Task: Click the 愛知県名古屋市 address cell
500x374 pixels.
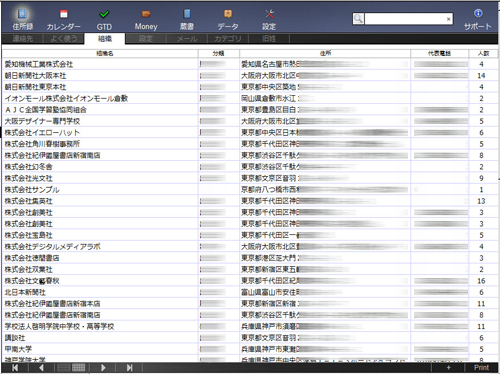Action: tap(325, 64)
